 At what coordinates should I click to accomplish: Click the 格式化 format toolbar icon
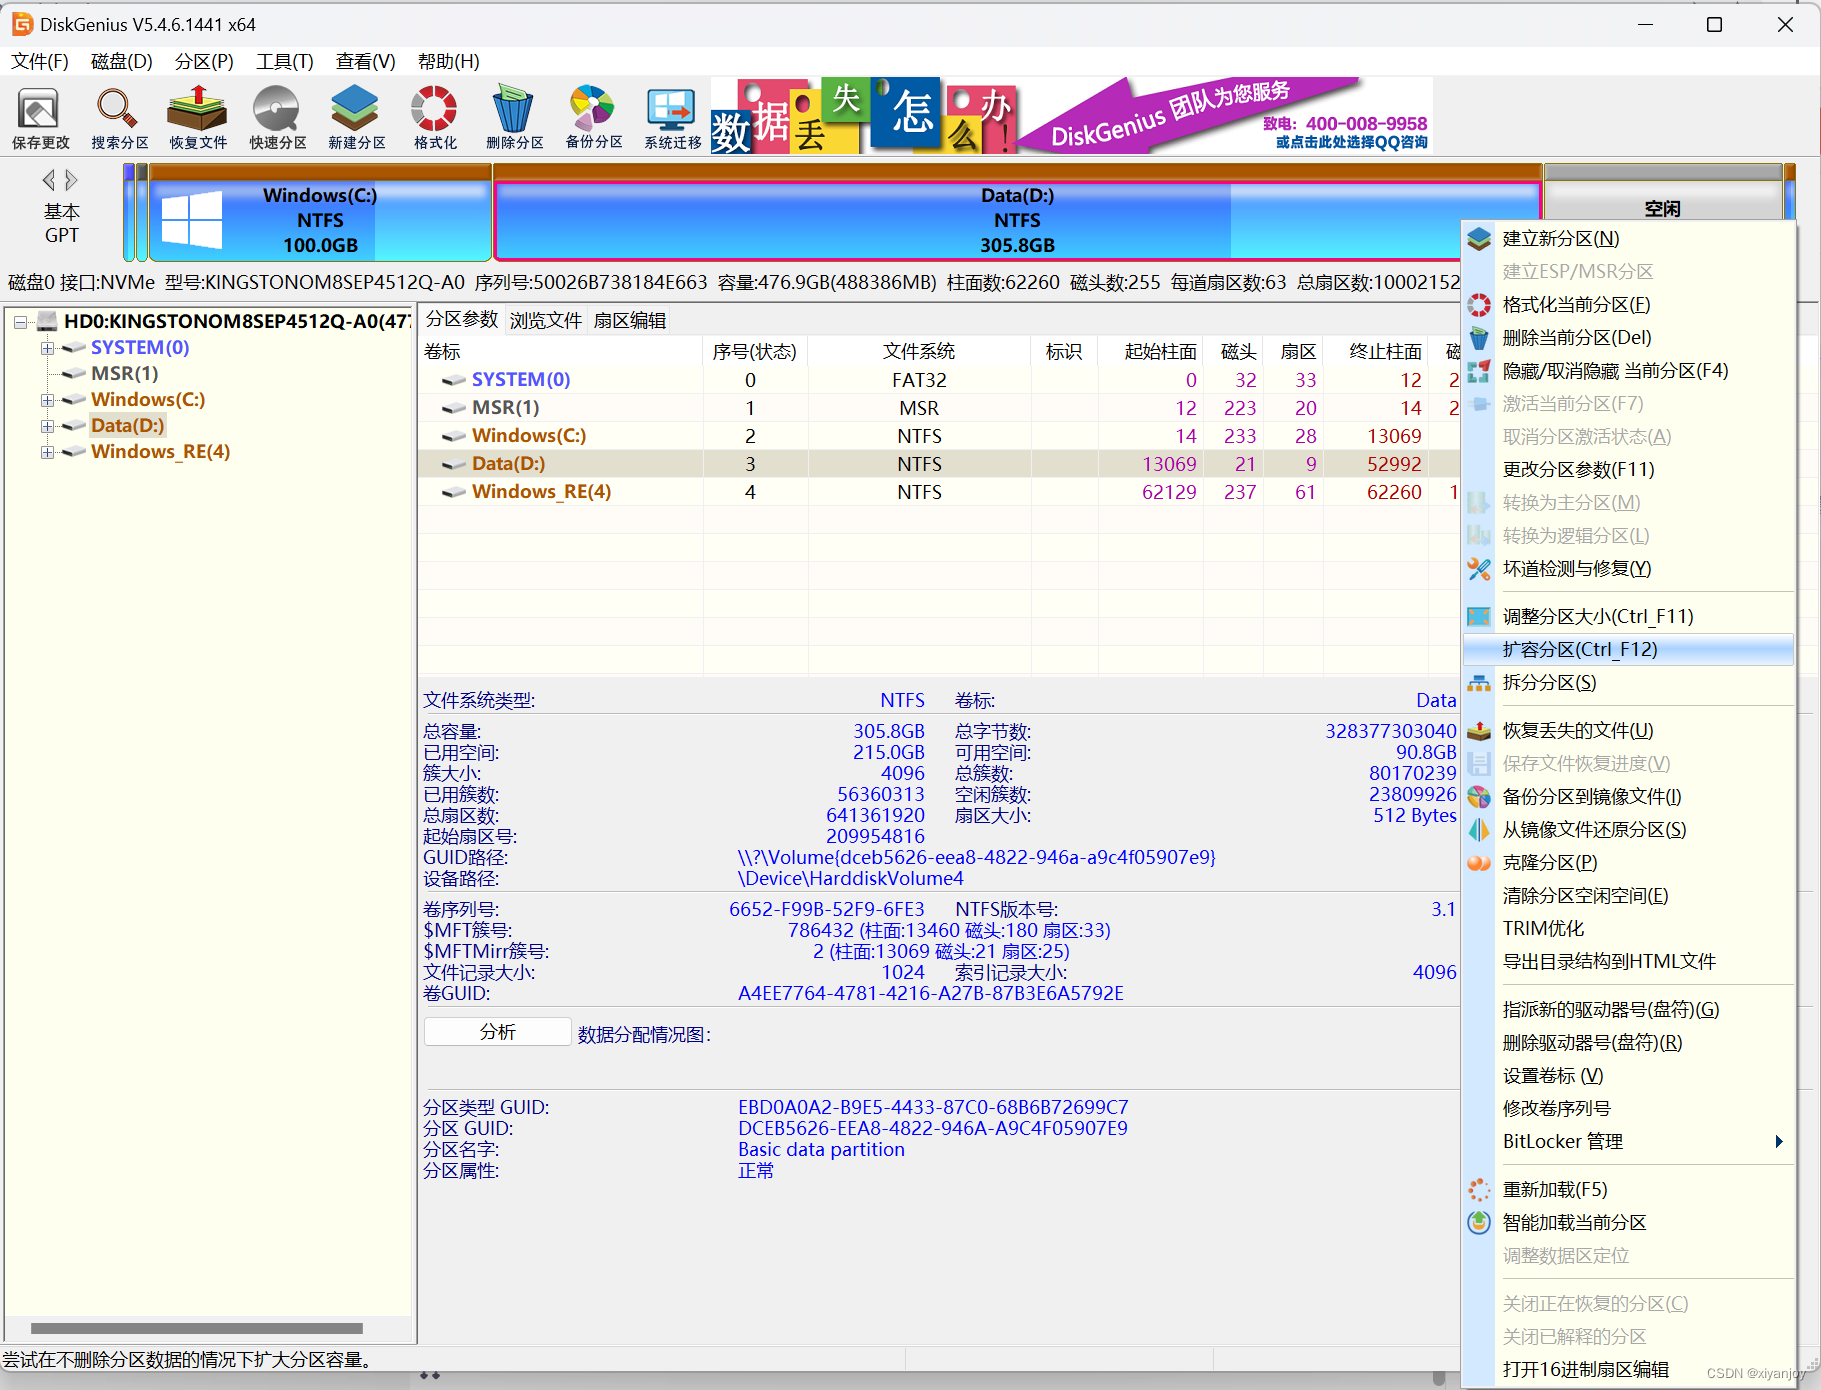[x=435, y=118]
